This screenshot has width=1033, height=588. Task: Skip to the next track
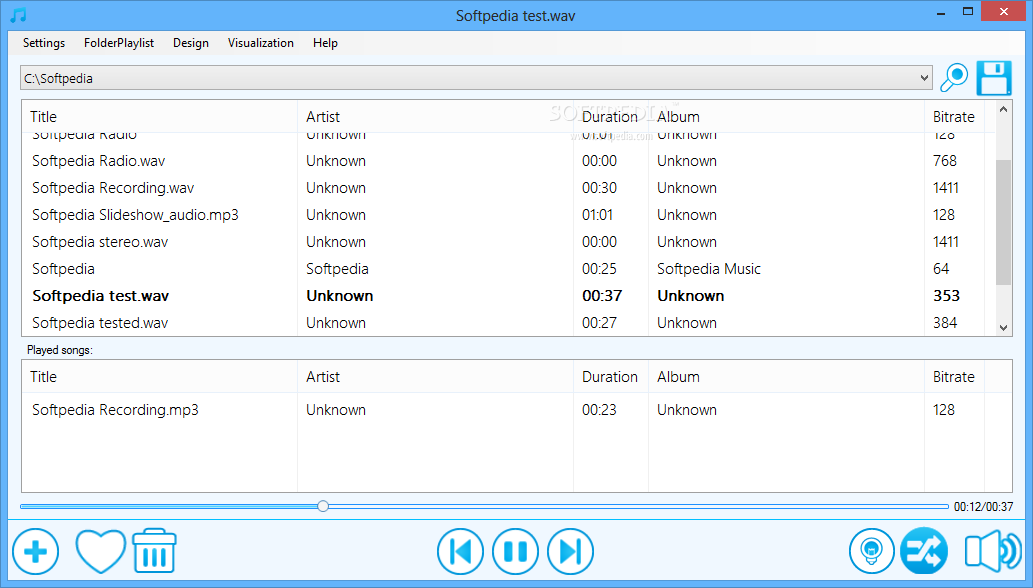[x=571, y=551]
